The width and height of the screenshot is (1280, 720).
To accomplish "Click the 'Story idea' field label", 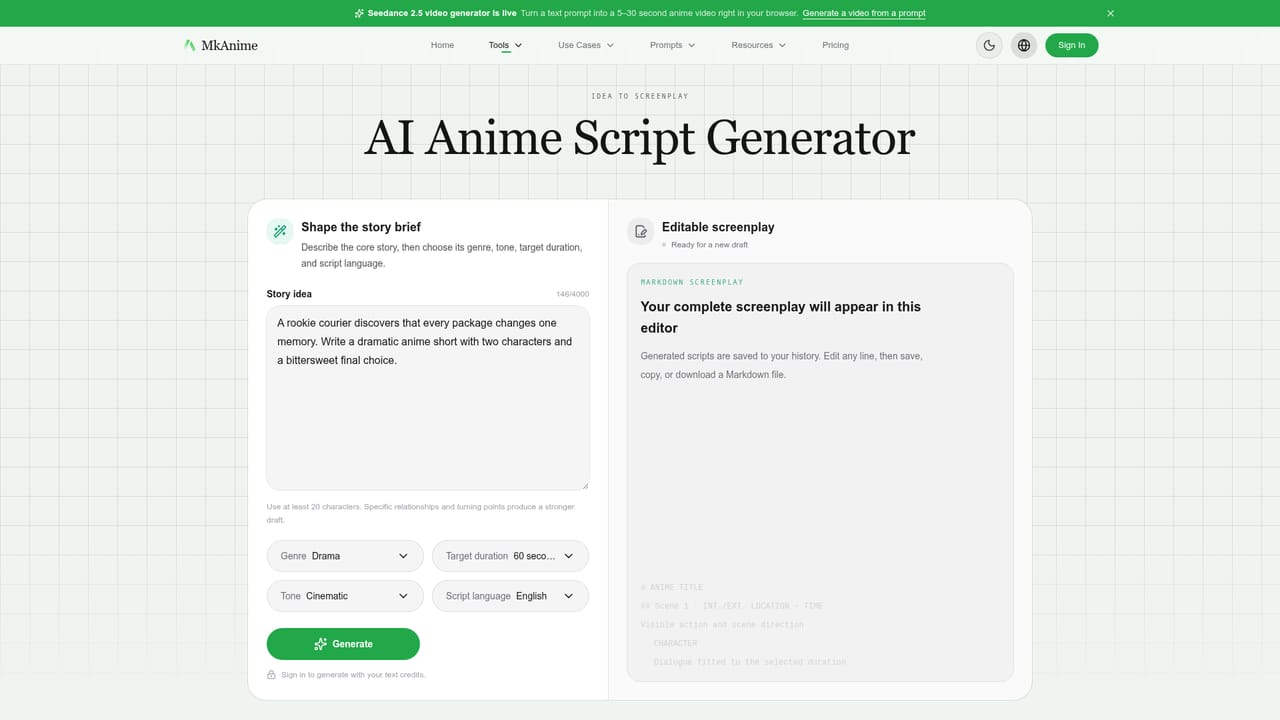I will pyautogui.click(x=289, y=294).
